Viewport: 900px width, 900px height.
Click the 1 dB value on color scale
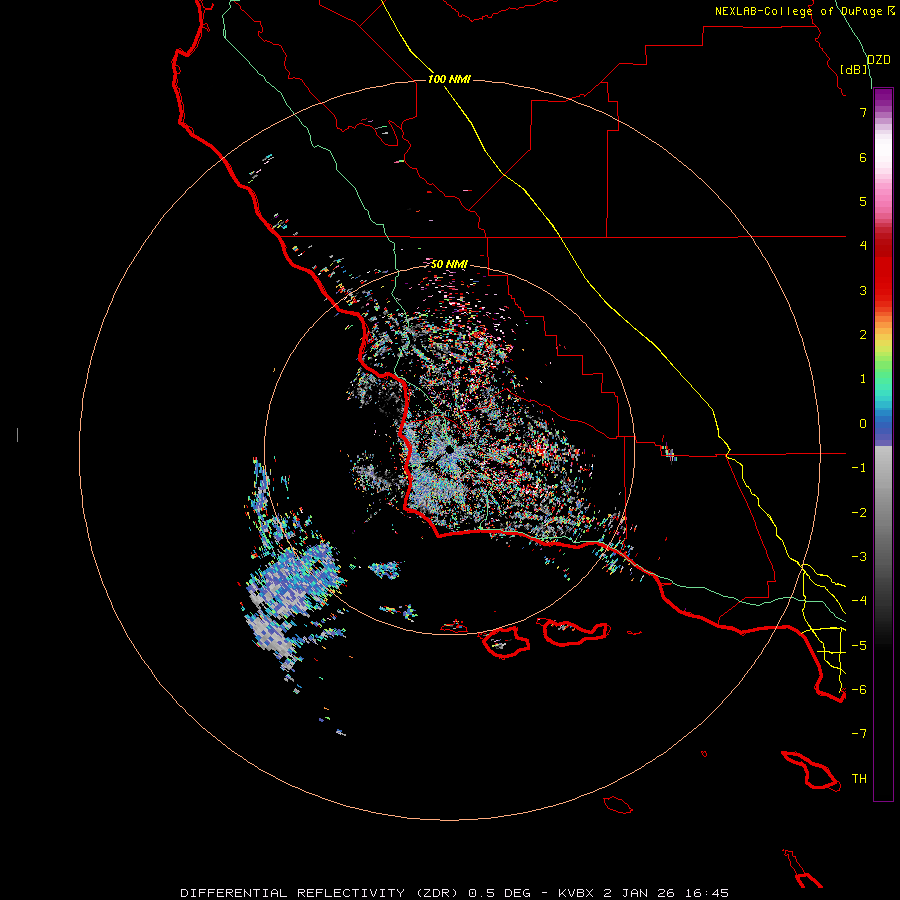[863, 379]
